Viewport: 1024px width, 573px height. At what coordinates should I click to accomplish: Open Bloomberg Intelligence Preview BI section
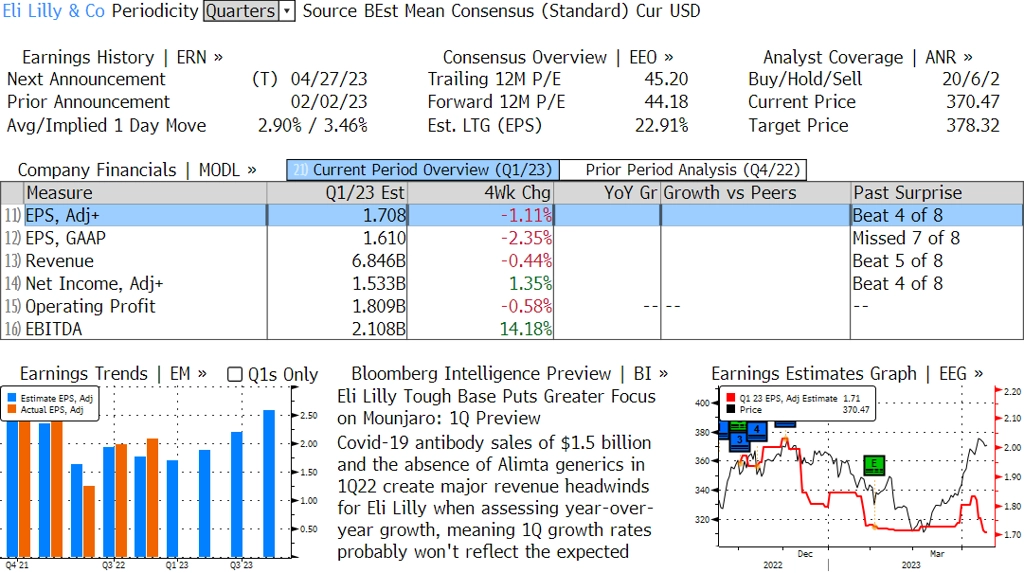509,374
